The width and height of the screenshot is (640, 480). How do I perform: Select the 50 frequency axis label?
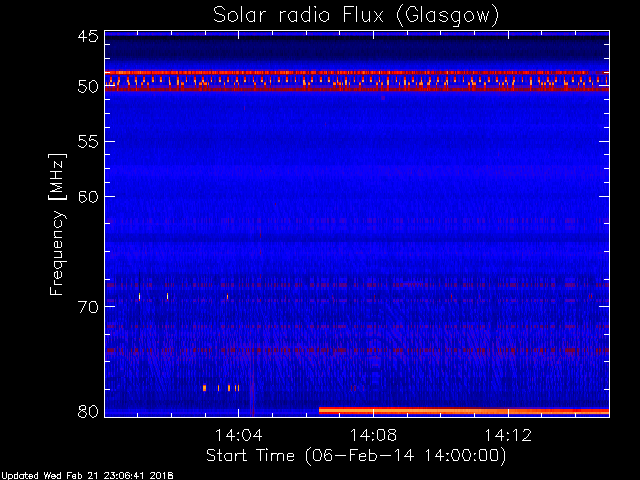click(x=88, y=87)
